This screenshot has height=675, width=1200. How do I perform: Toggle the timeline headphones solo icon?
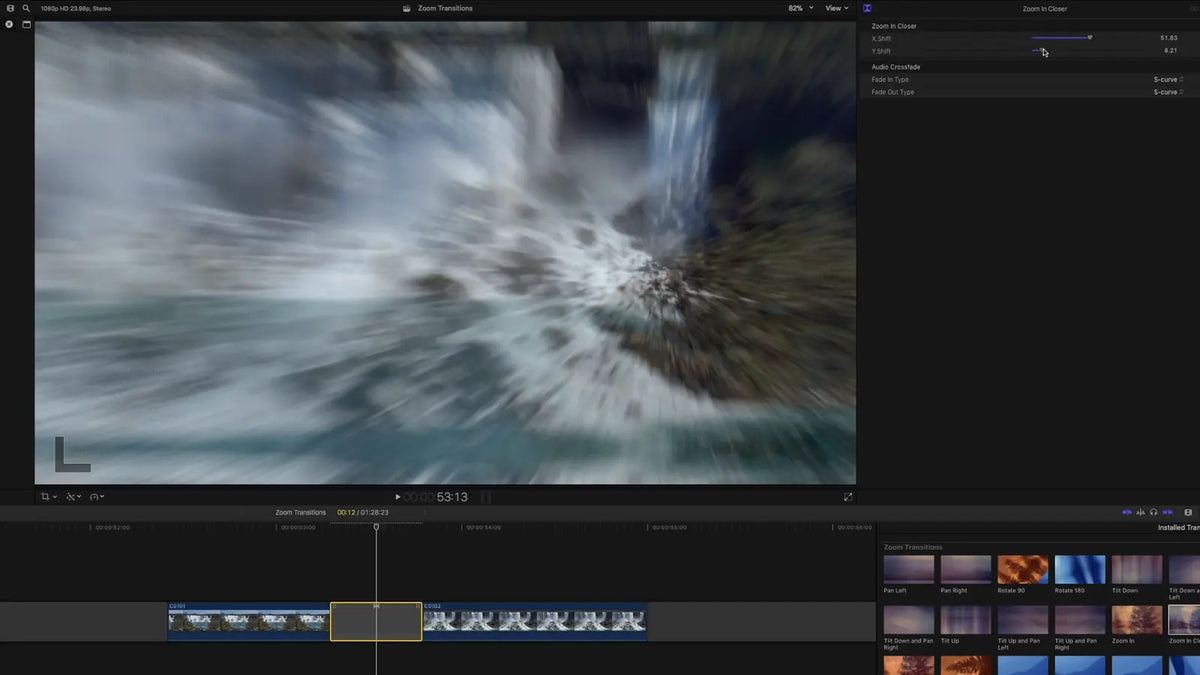coord(1154,512)
